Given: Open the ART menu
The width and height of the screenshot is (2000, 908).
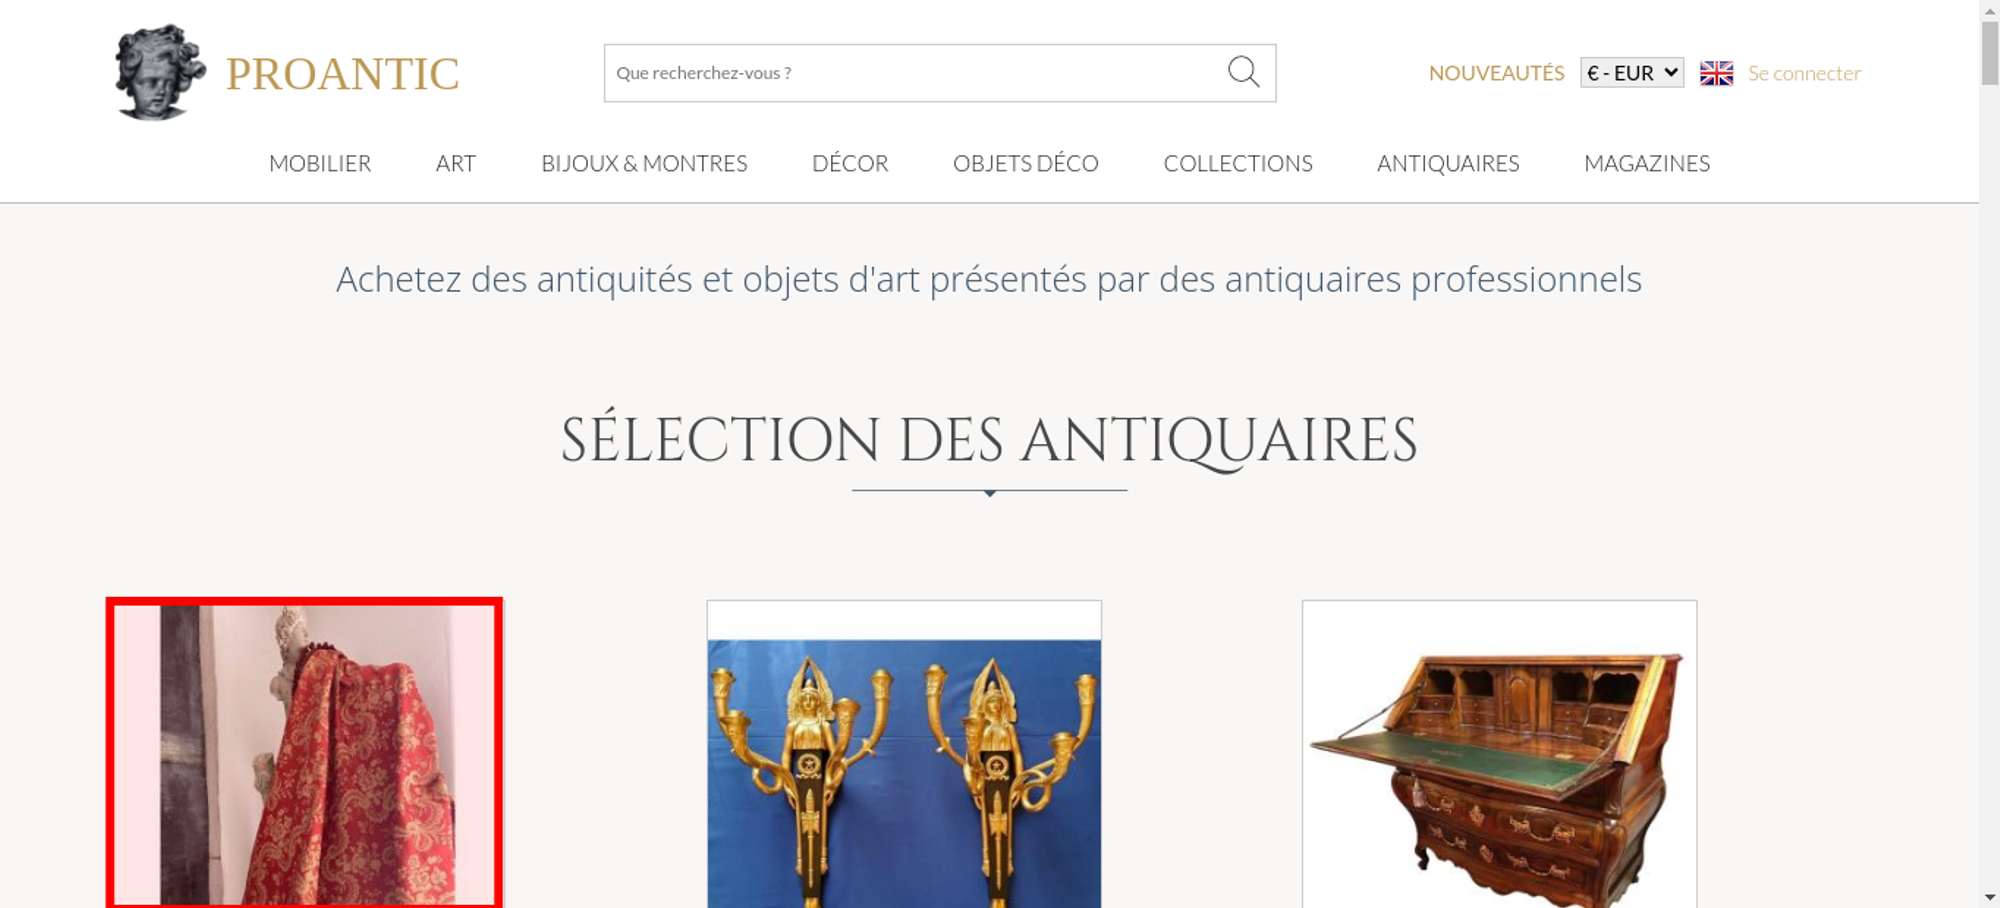Looking at the screenshot, I should pyautogui.click(x=456, y=163).
